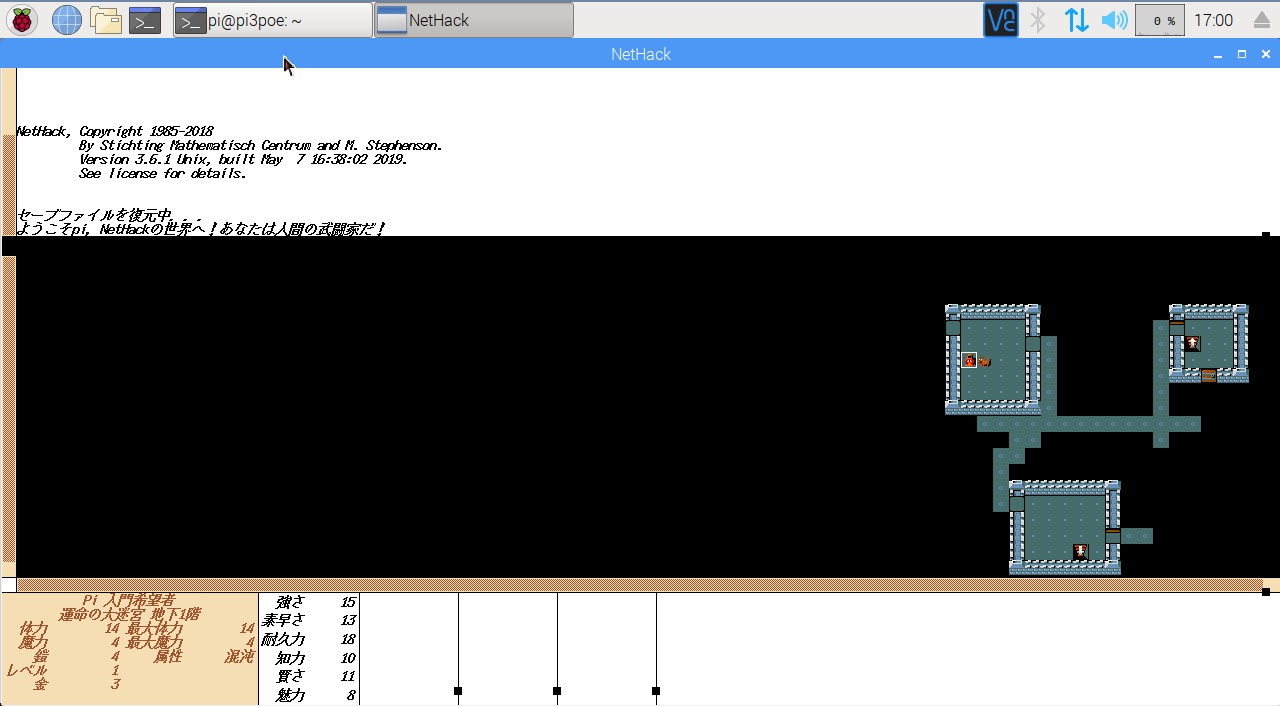Open the Raspberry Pi applications menu

(x=20, y=19)
